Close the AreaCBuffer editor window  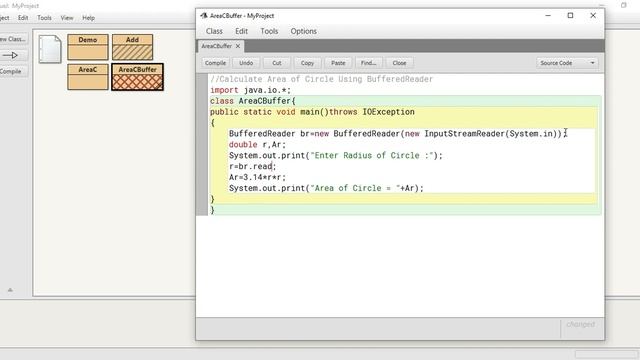[593, 16]
